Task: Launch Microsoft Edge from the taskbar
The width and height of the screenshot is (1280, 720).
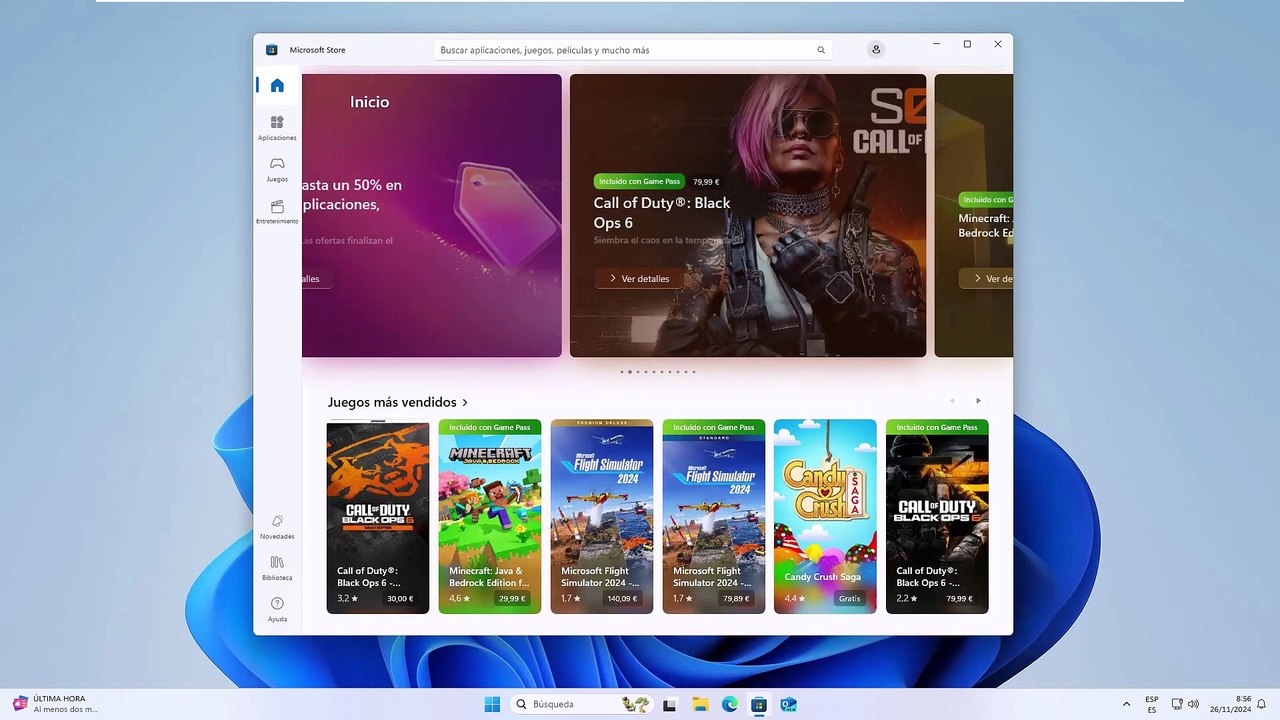Action: pyautogui.click(x=730, y=704)
